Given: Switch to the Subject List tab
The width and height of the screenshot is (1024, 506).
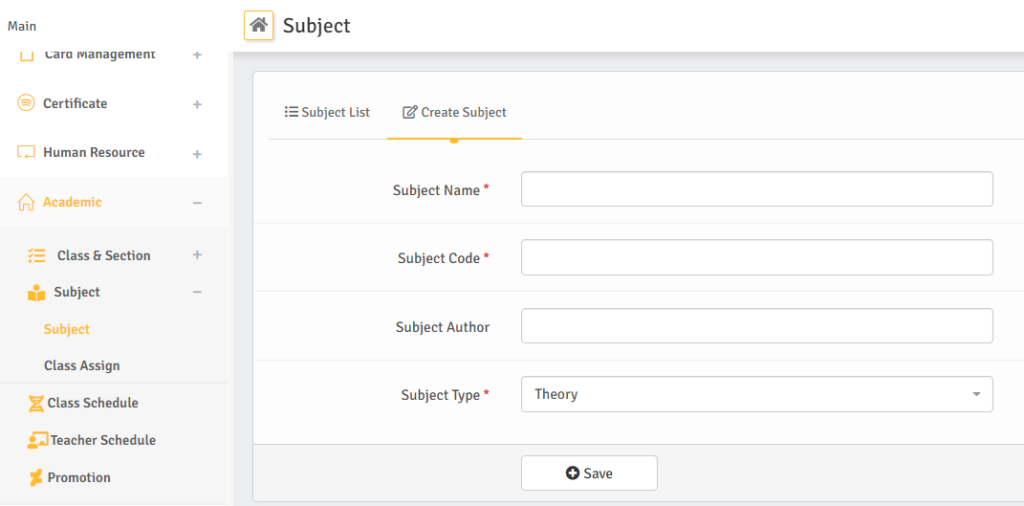Looking at the screenshot, I should click(327, 112).
